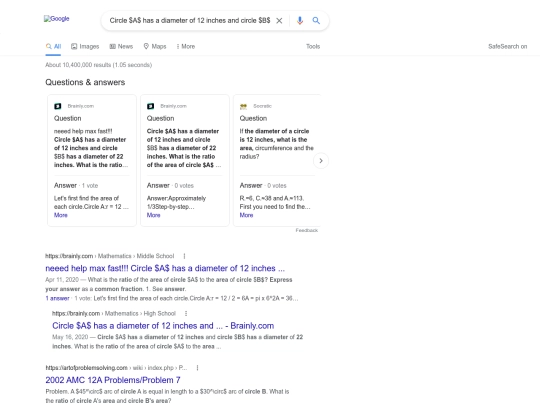The height and width of the screenshot is (405, 540).
Task: Open search Tools
Action: 313,46
